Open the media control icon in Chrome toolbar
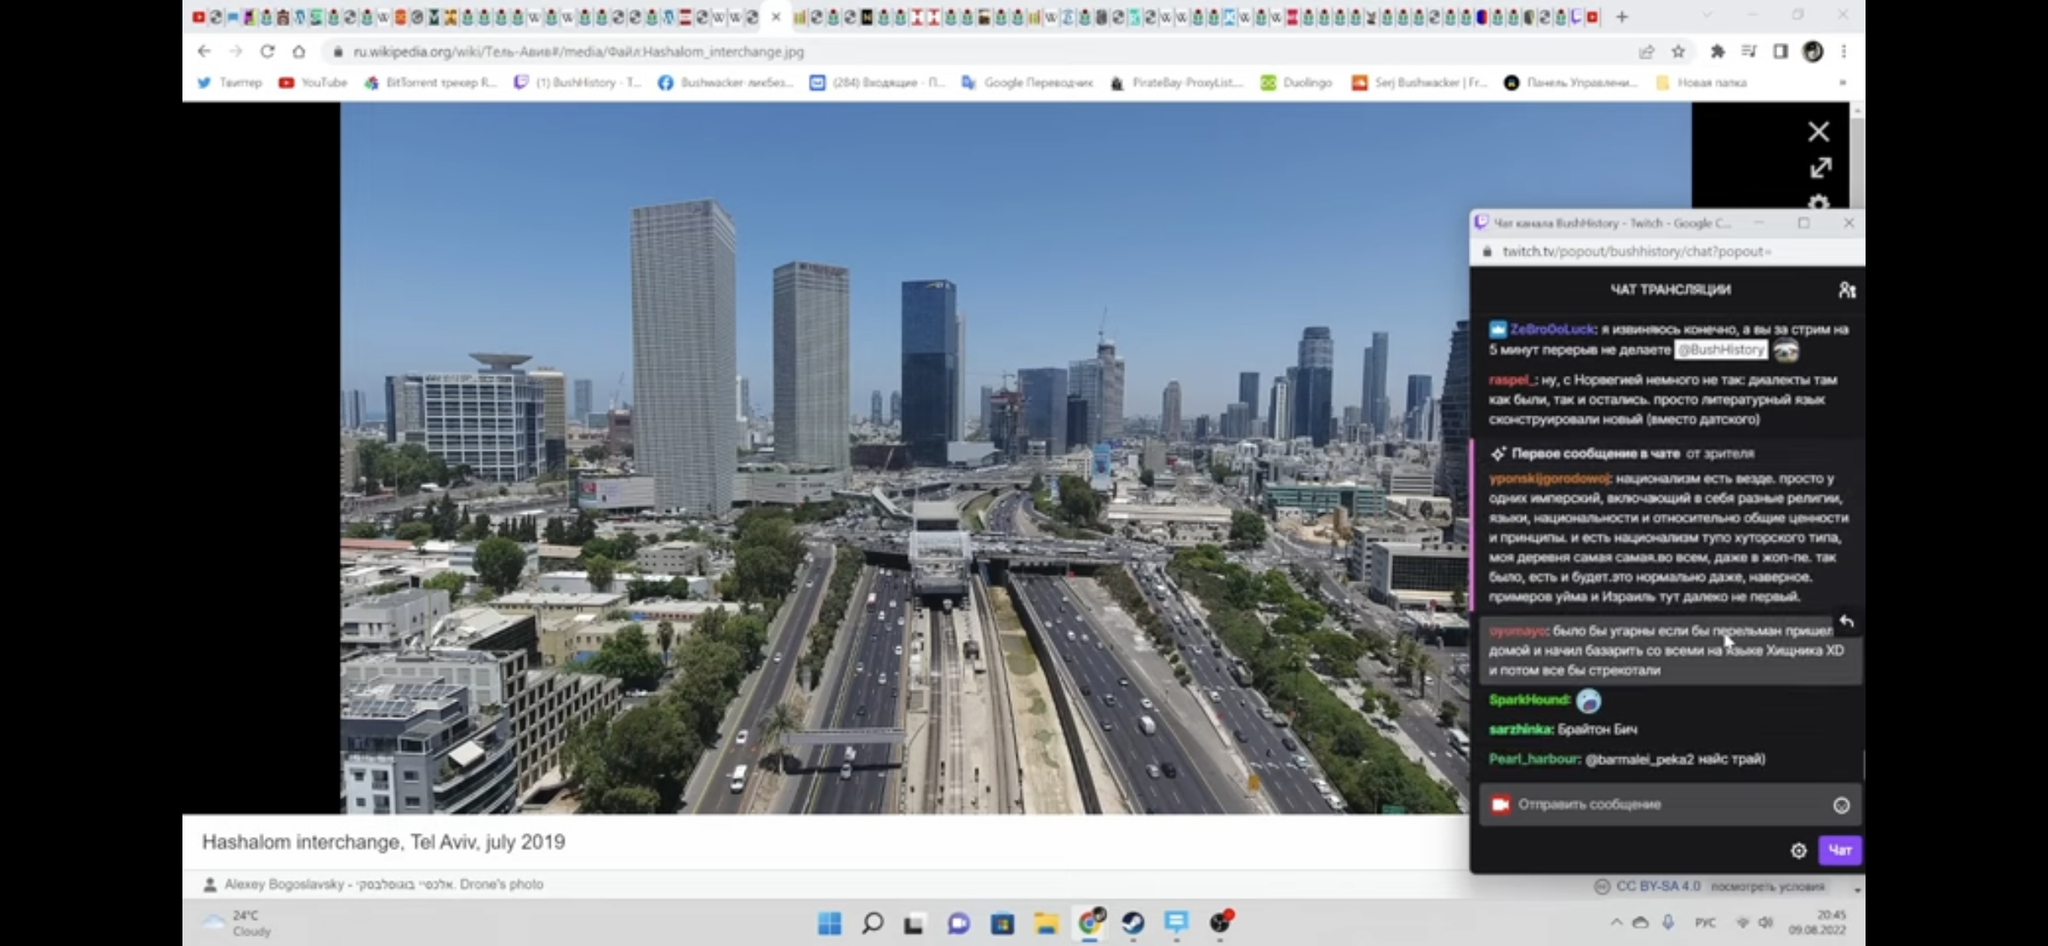 [x=1749, y=51]
